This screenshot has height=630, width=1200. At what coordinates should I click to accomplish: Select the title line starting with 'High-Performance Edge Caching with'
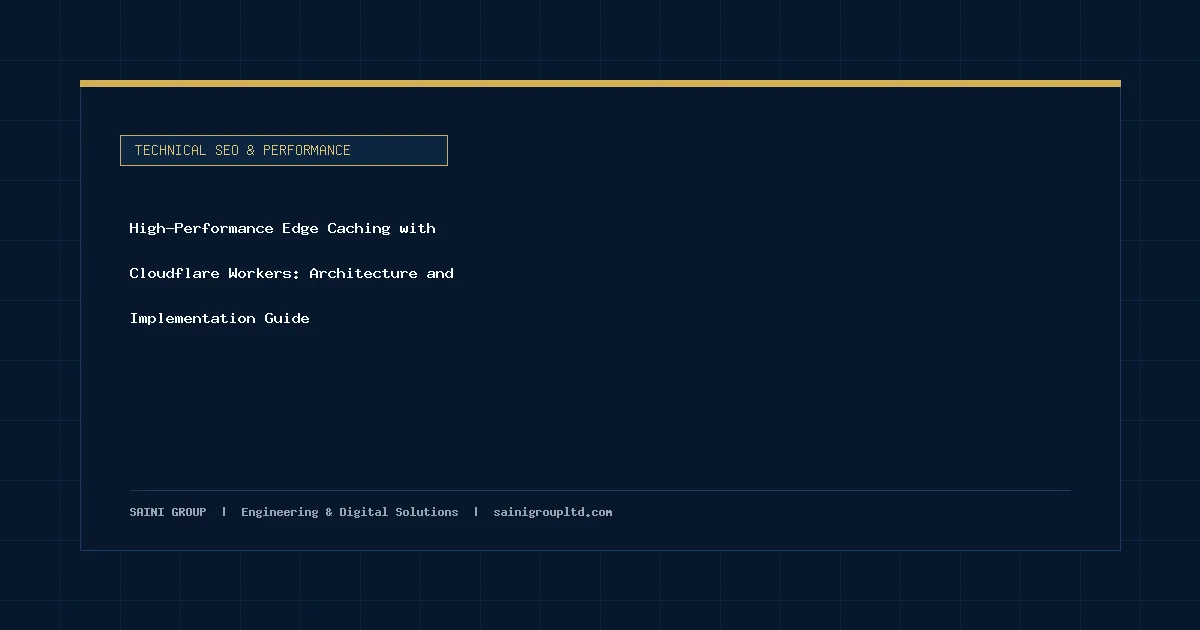point(283,228)
